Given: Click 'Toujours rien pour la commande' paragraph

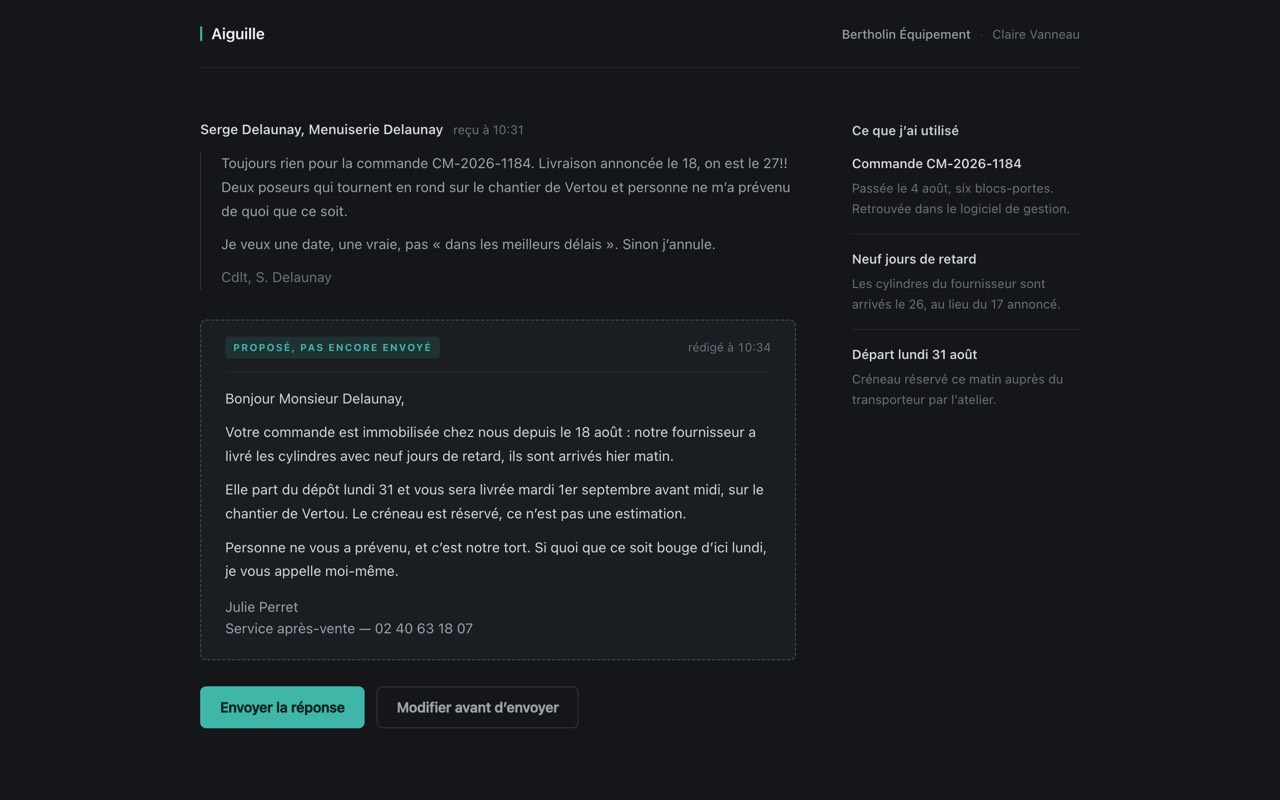Looking at the screenshot, I should (x=506, y=187).
